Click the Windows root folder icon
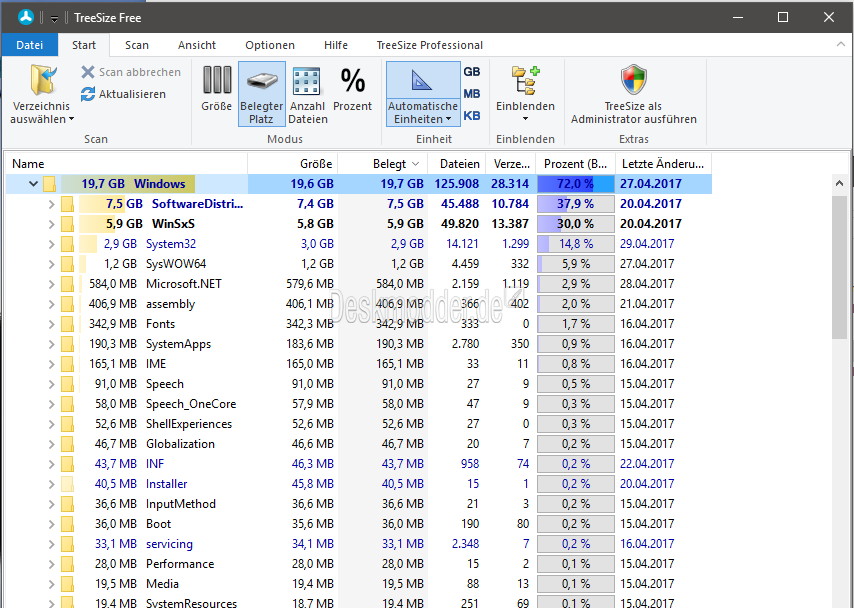Image resolution: width=854 pixels, height=608 pixels. click(49, 184)
